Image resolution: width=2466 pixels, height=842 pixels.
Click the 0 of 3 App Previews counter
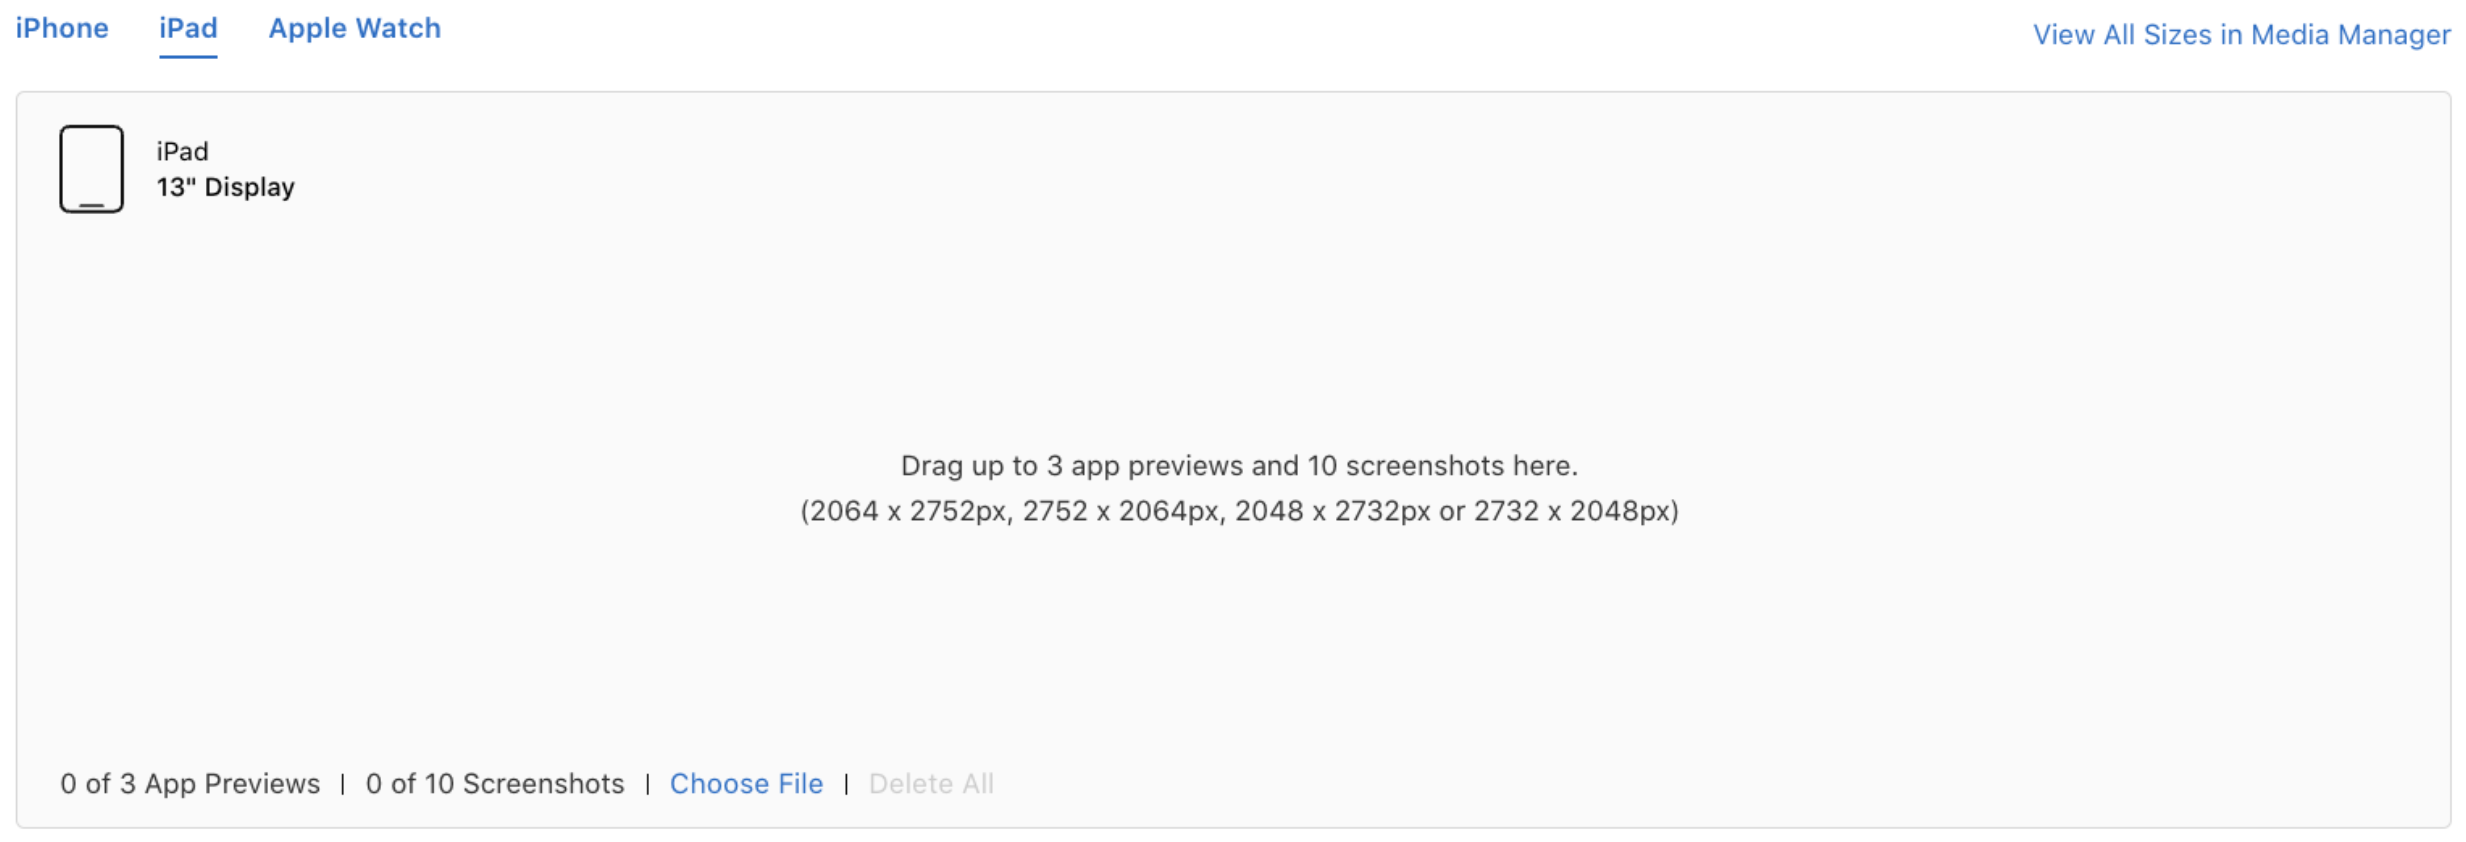tap(190, 784)
